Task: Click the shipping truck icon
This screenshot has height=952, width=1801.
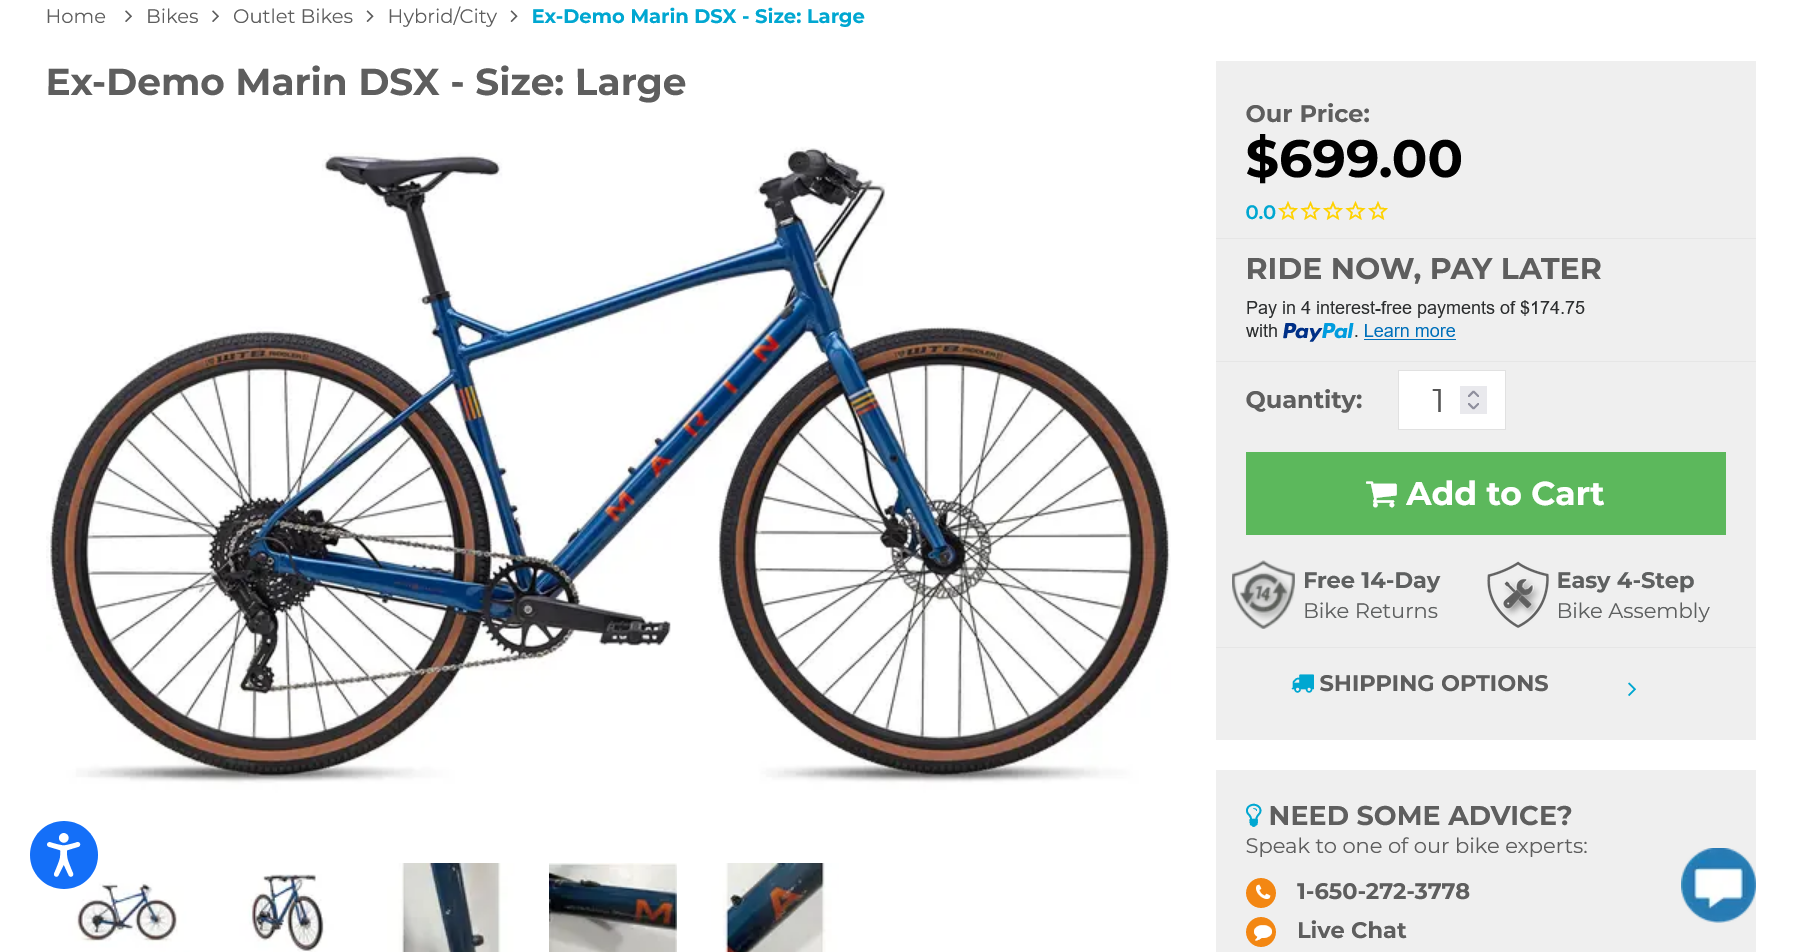Action: pos(1302,684)
